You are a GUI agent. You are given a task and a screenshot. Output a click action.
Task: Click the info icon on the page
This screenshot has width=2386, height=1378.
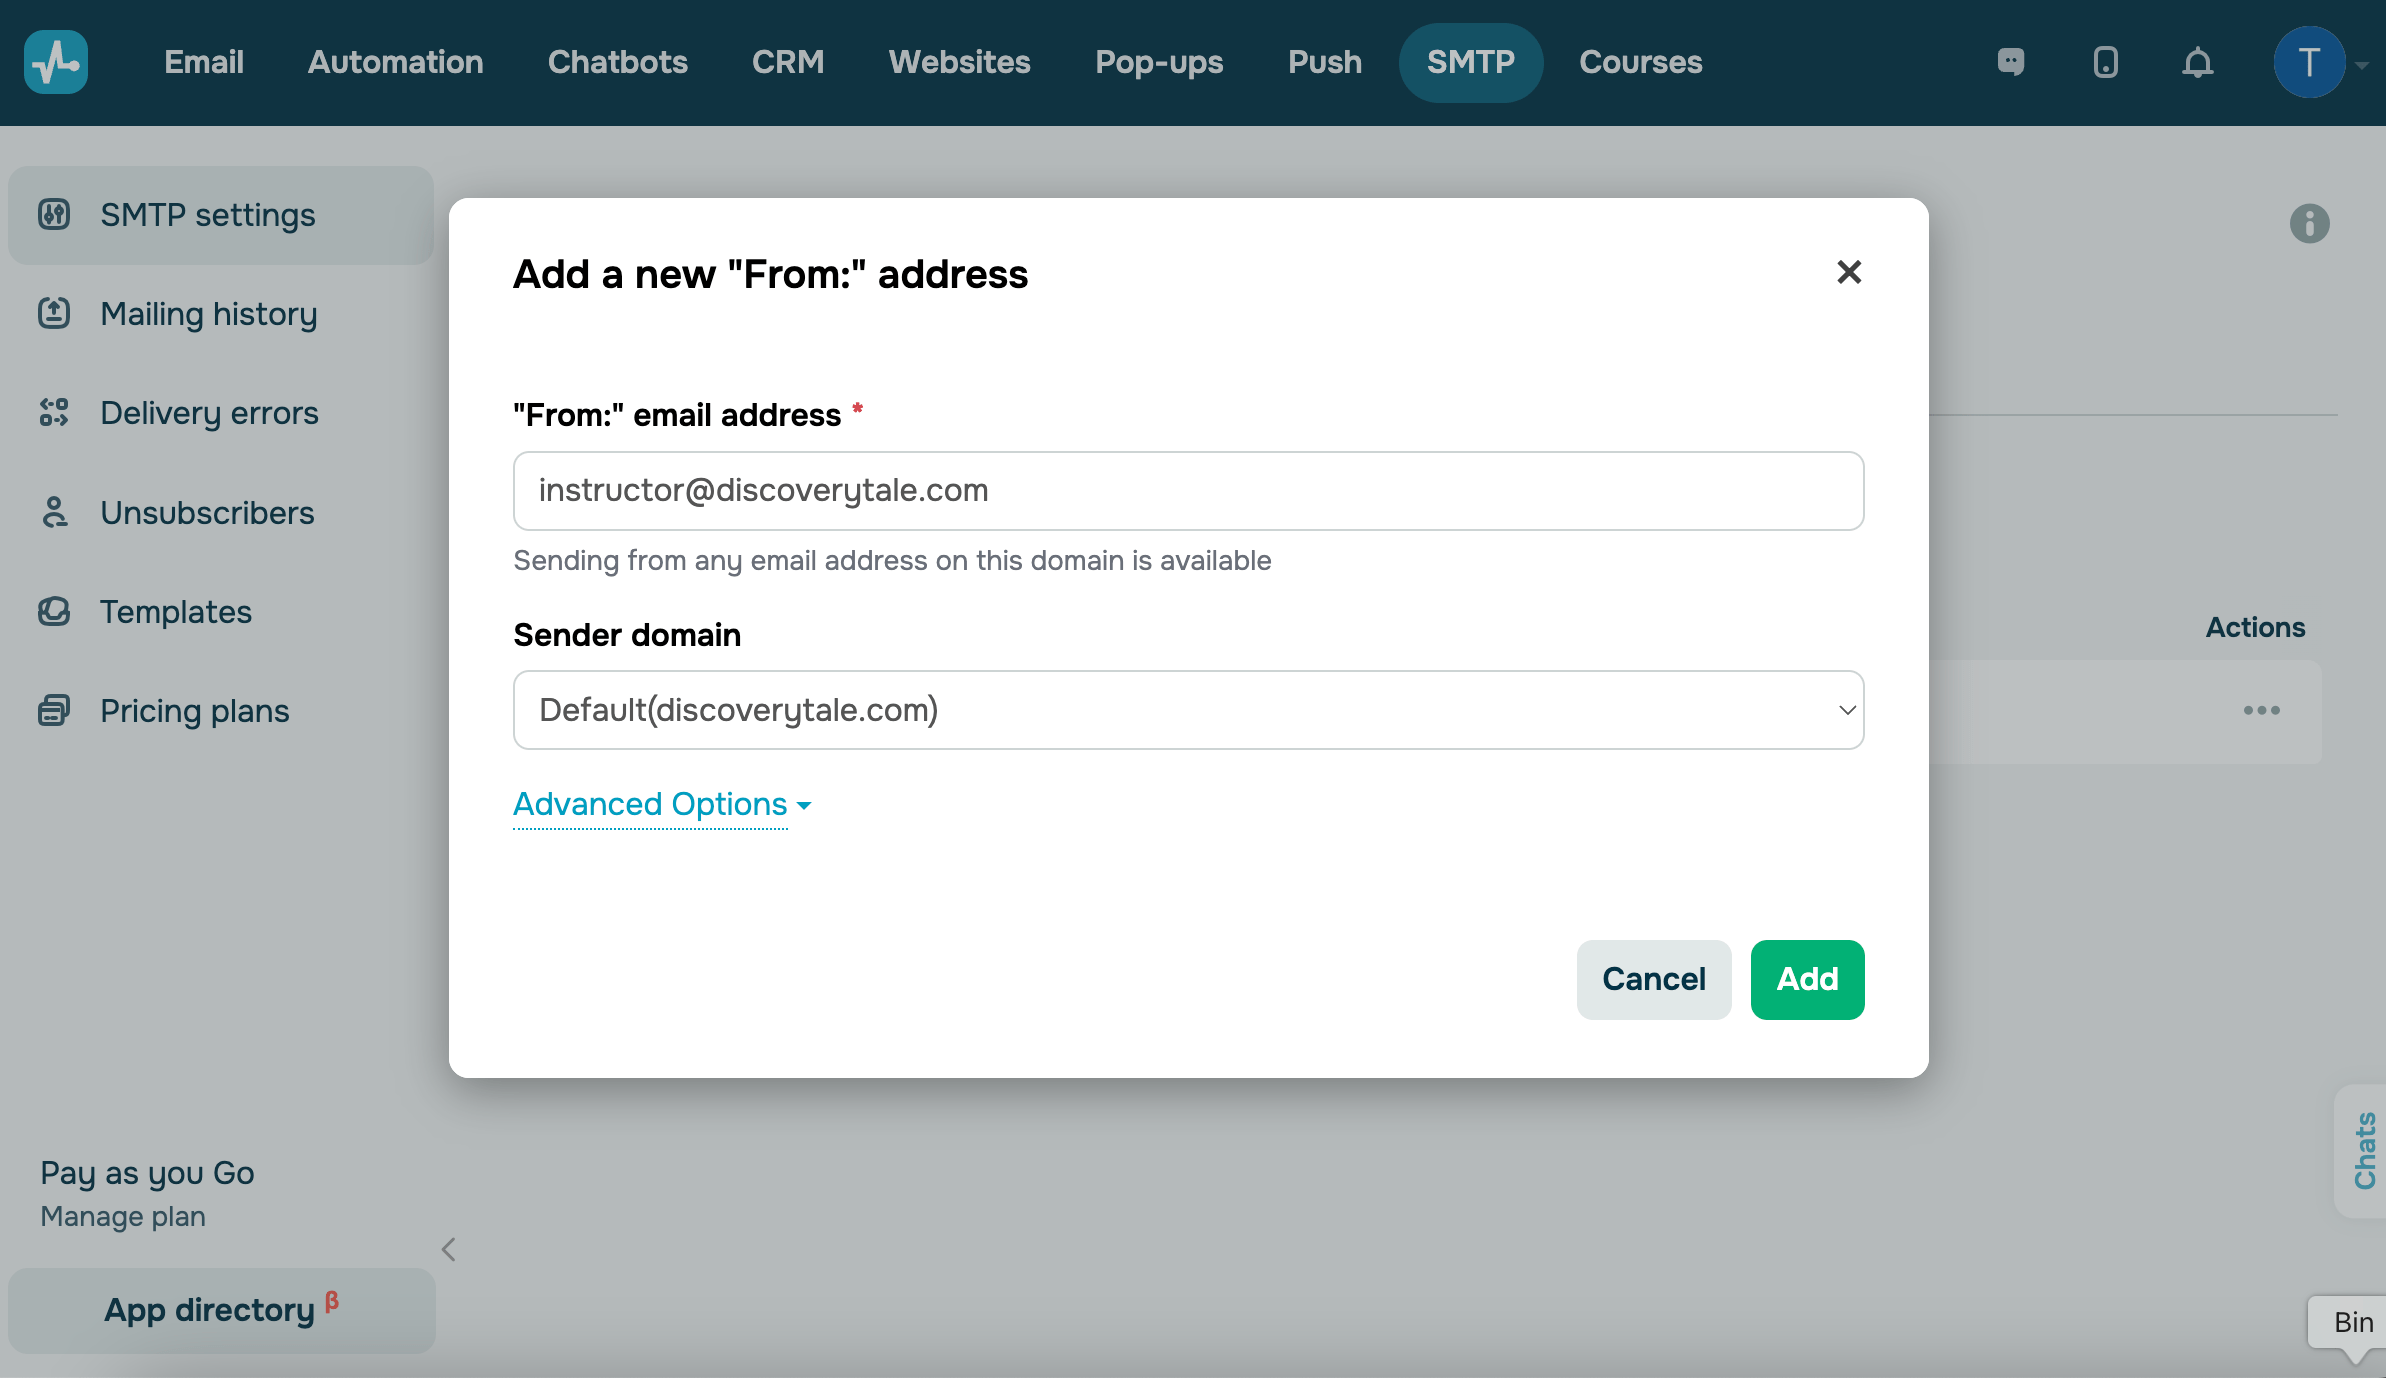point(2309,223)
